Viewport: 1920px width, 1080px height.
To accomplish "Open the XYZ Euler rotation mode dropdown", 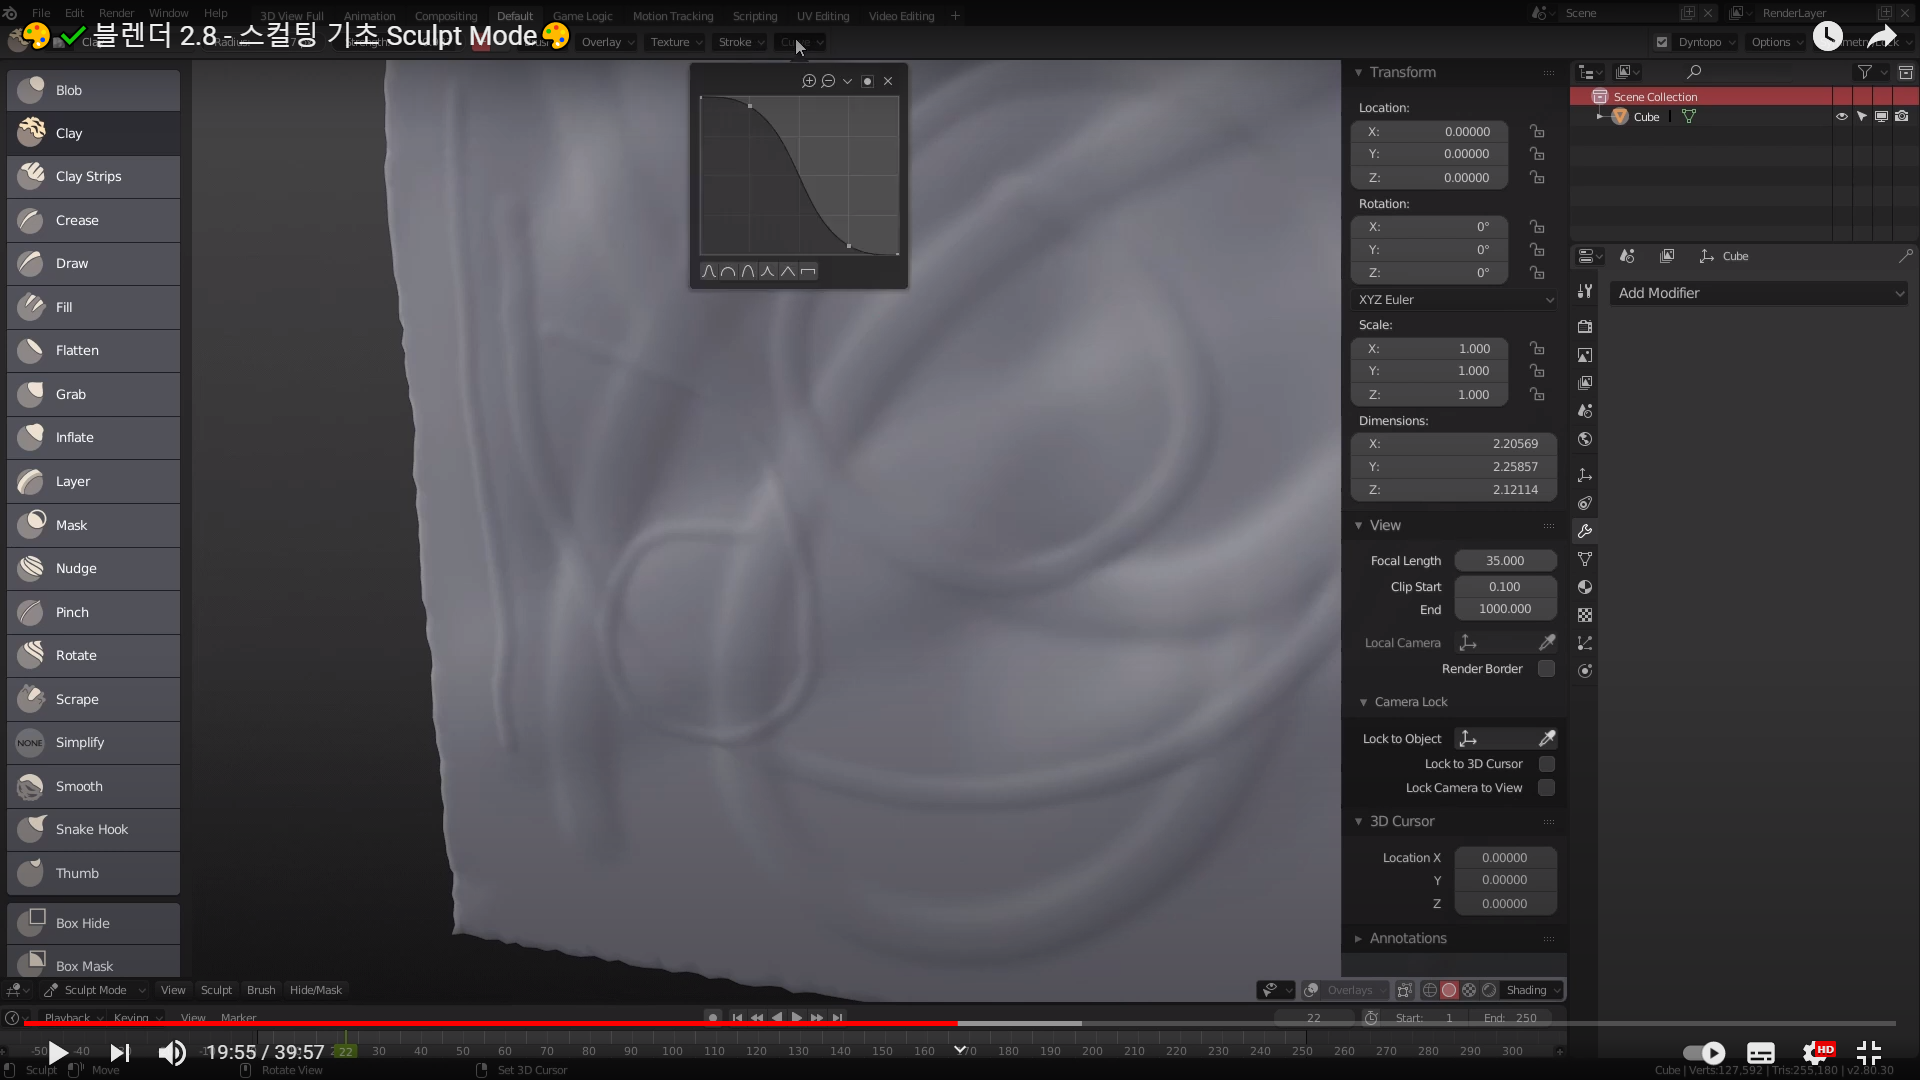I will [1455, 300].
